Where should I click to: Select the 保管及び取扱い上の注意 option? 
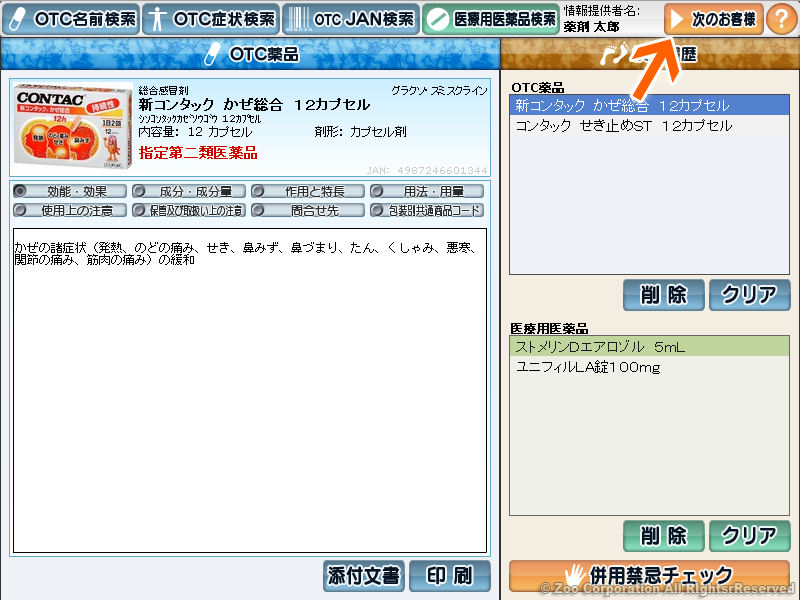click(x=189, y=210)
